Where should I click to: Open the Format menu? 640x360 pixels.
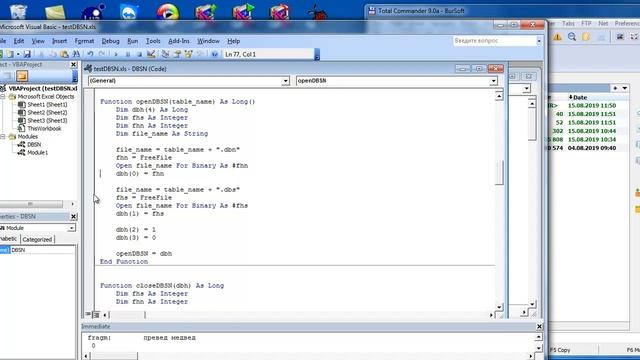click(x=84, y=41)
